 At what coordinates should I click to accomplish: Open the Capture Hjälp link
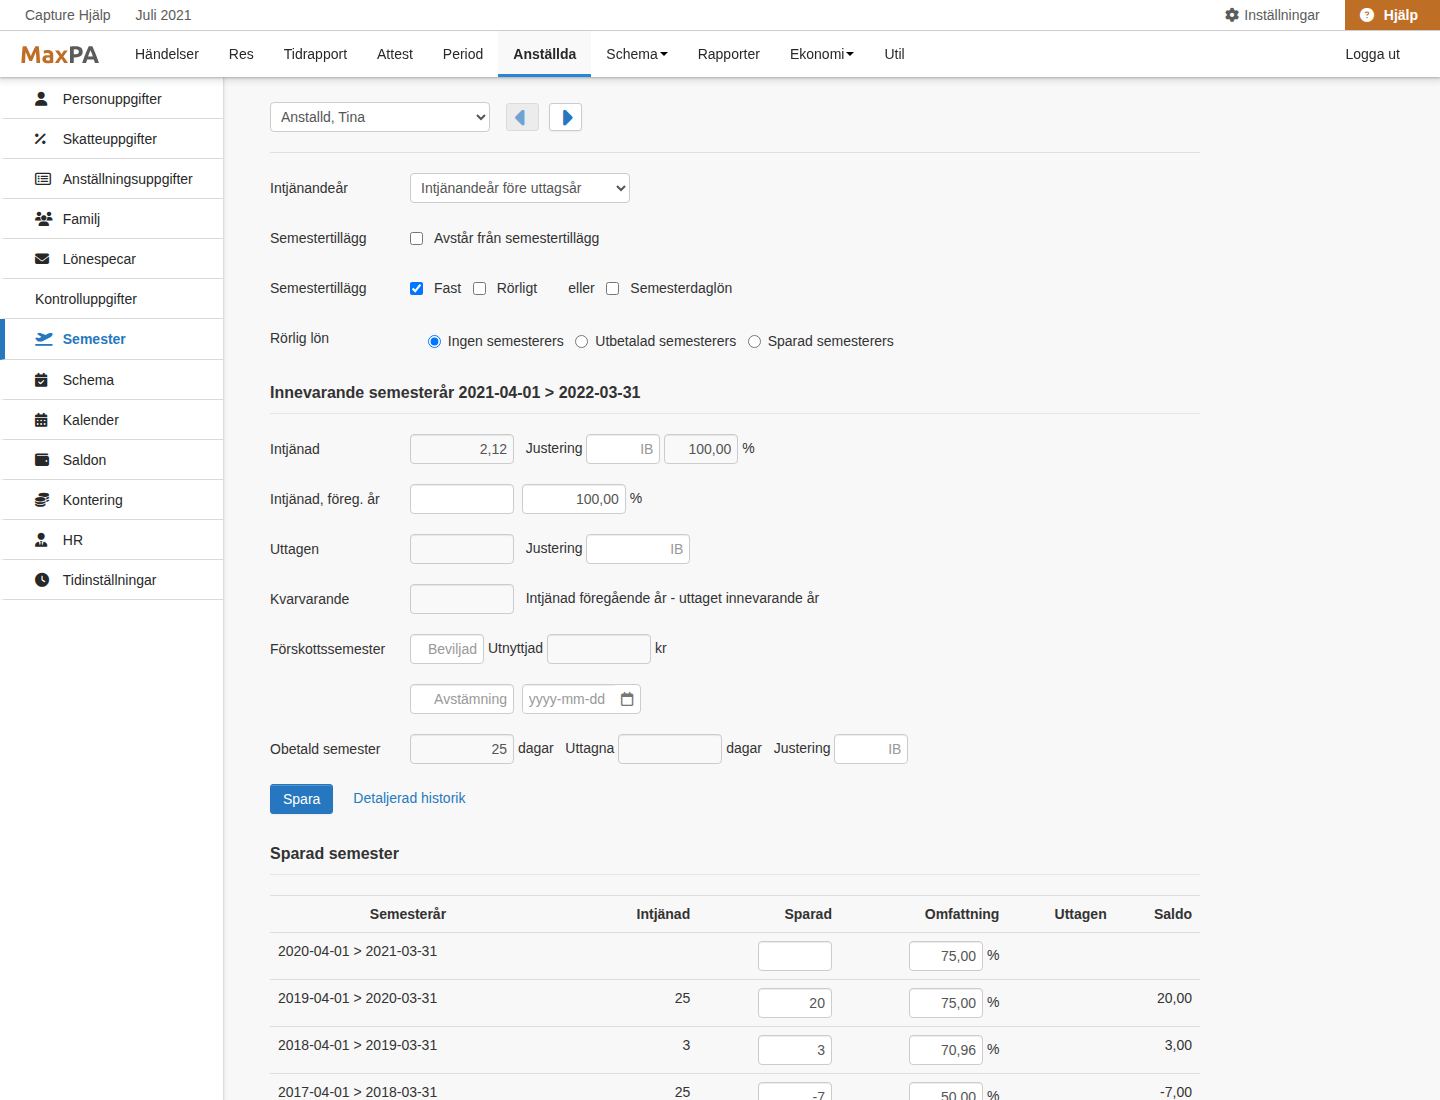(68, 15)
